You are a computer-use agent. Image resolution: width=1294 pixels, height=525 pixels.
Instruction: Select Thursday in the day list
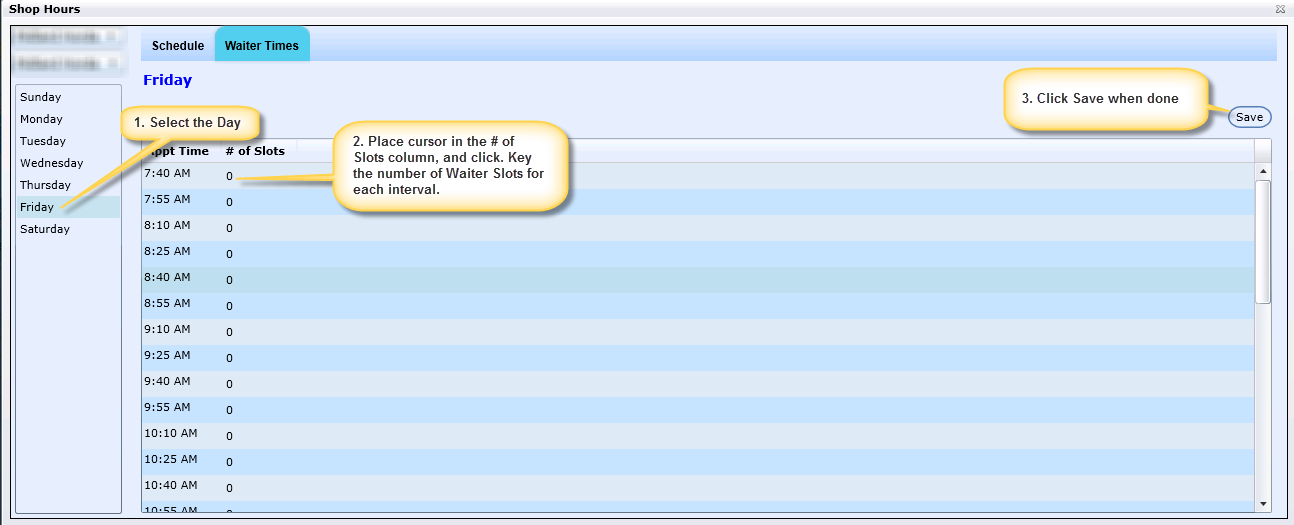[46, 185]
